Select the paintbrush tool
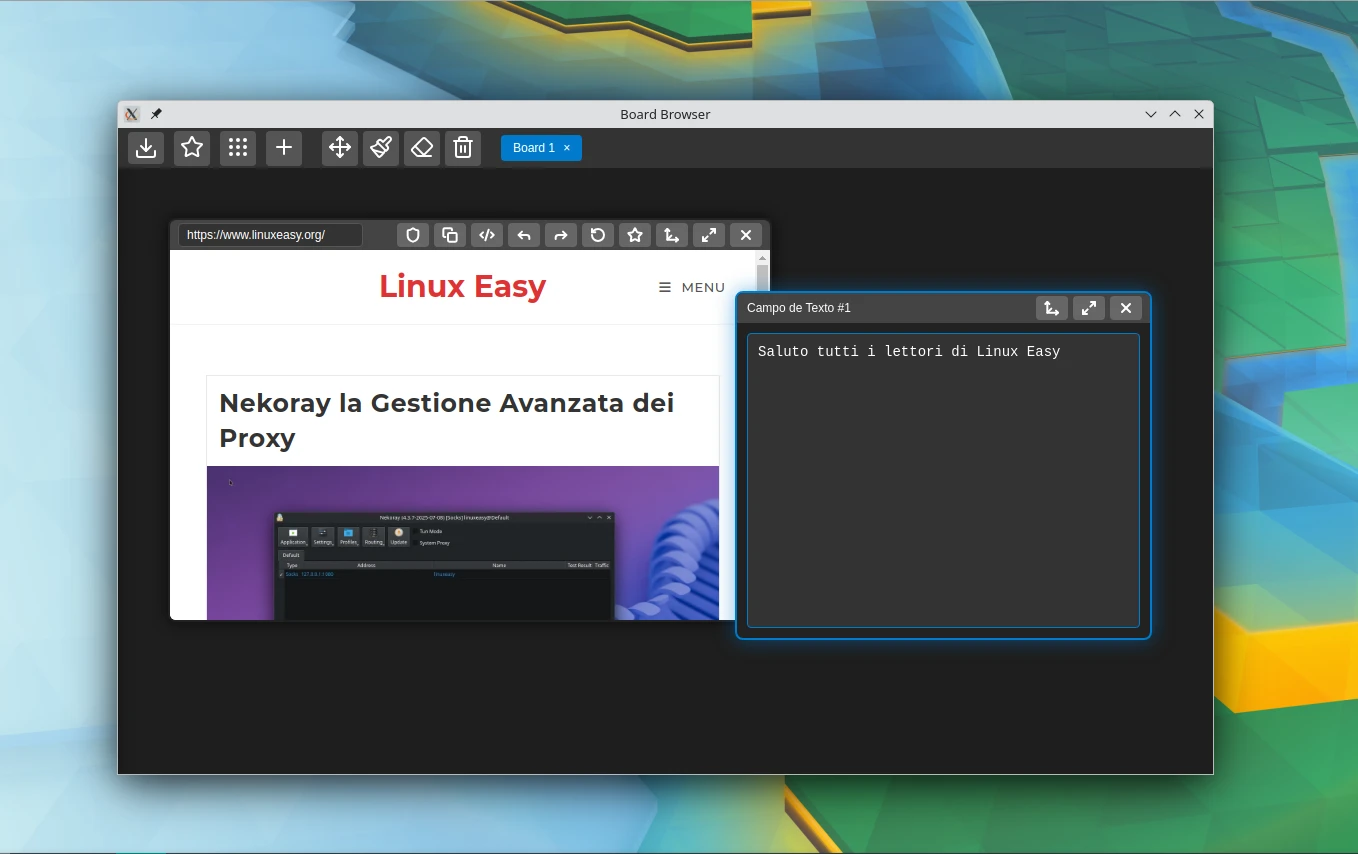This screenshot has width=1358, height=854. click(x=381, y=148)
